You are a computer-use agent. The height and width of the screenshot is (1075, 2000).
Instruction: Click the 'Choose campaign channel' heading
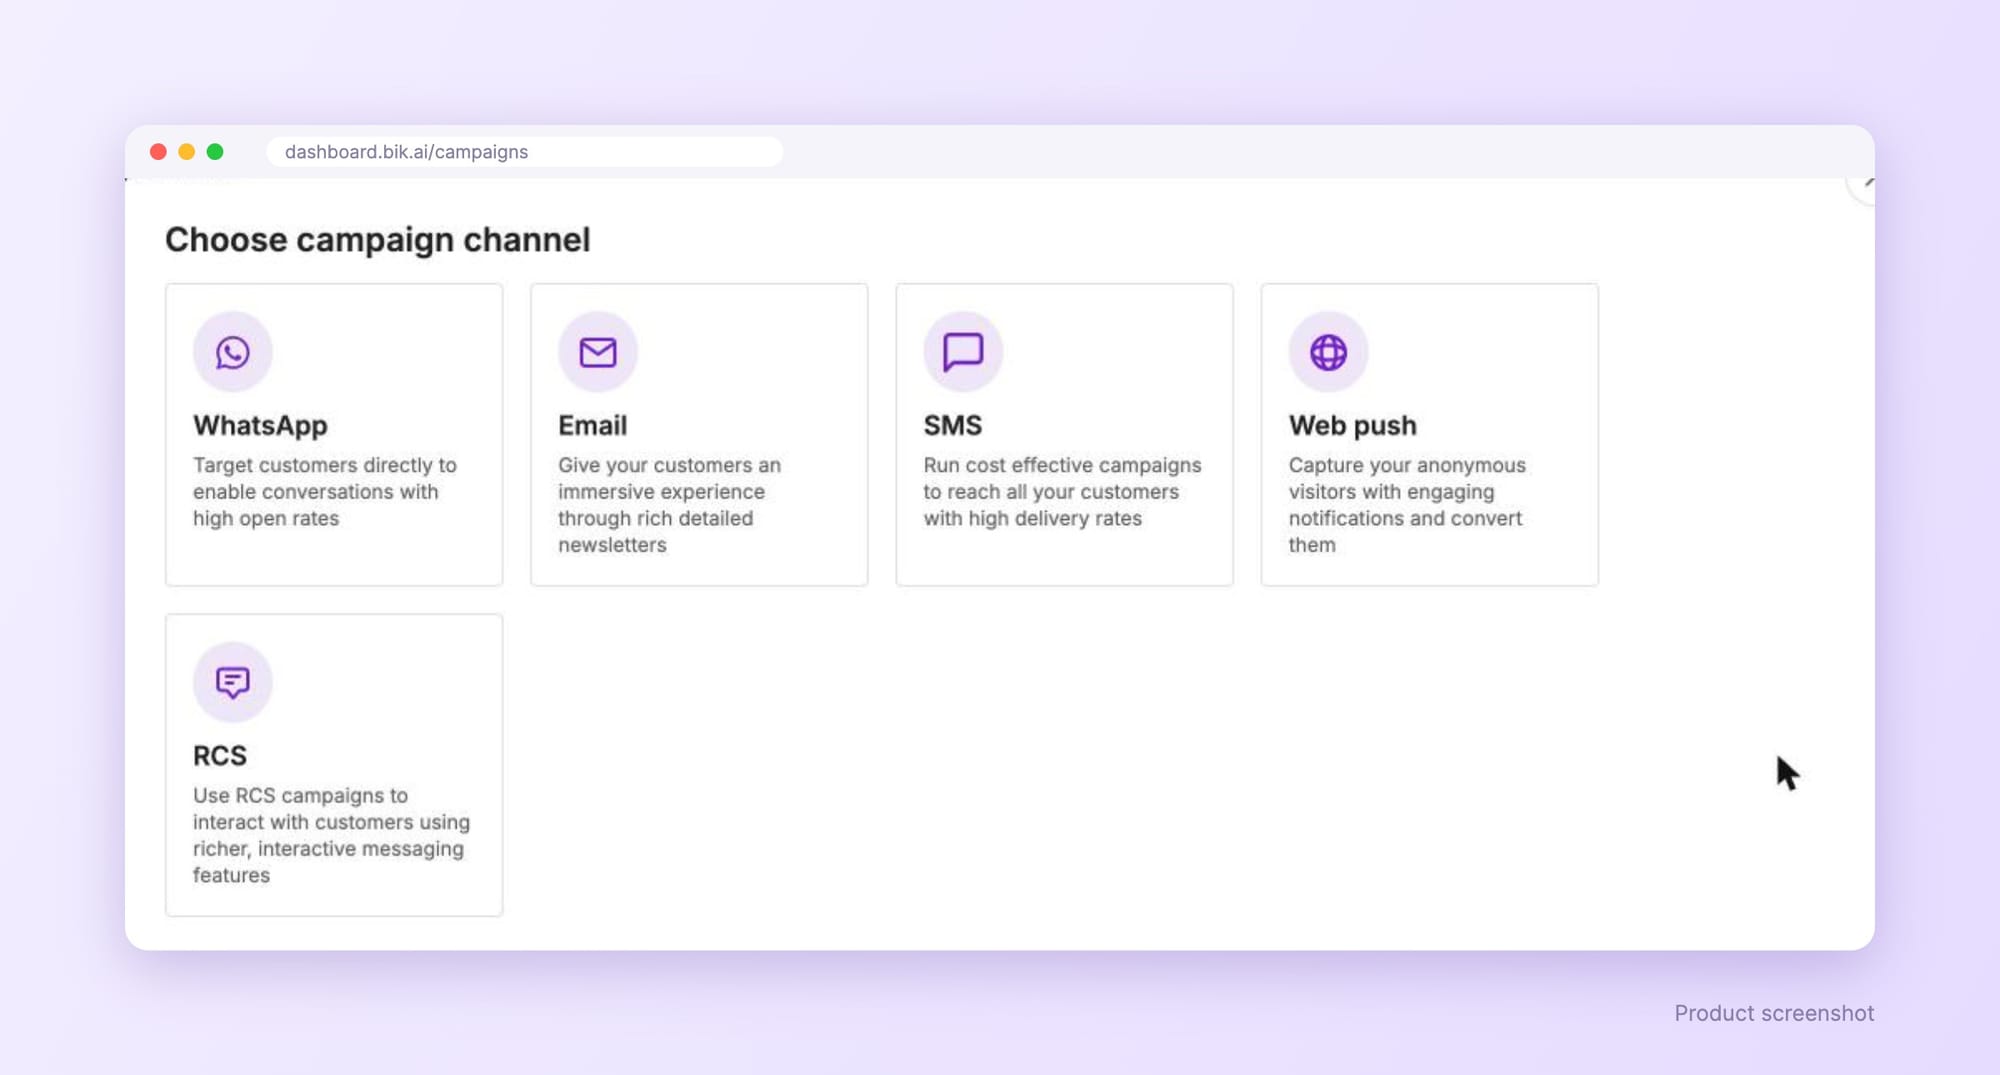[378, 240]
